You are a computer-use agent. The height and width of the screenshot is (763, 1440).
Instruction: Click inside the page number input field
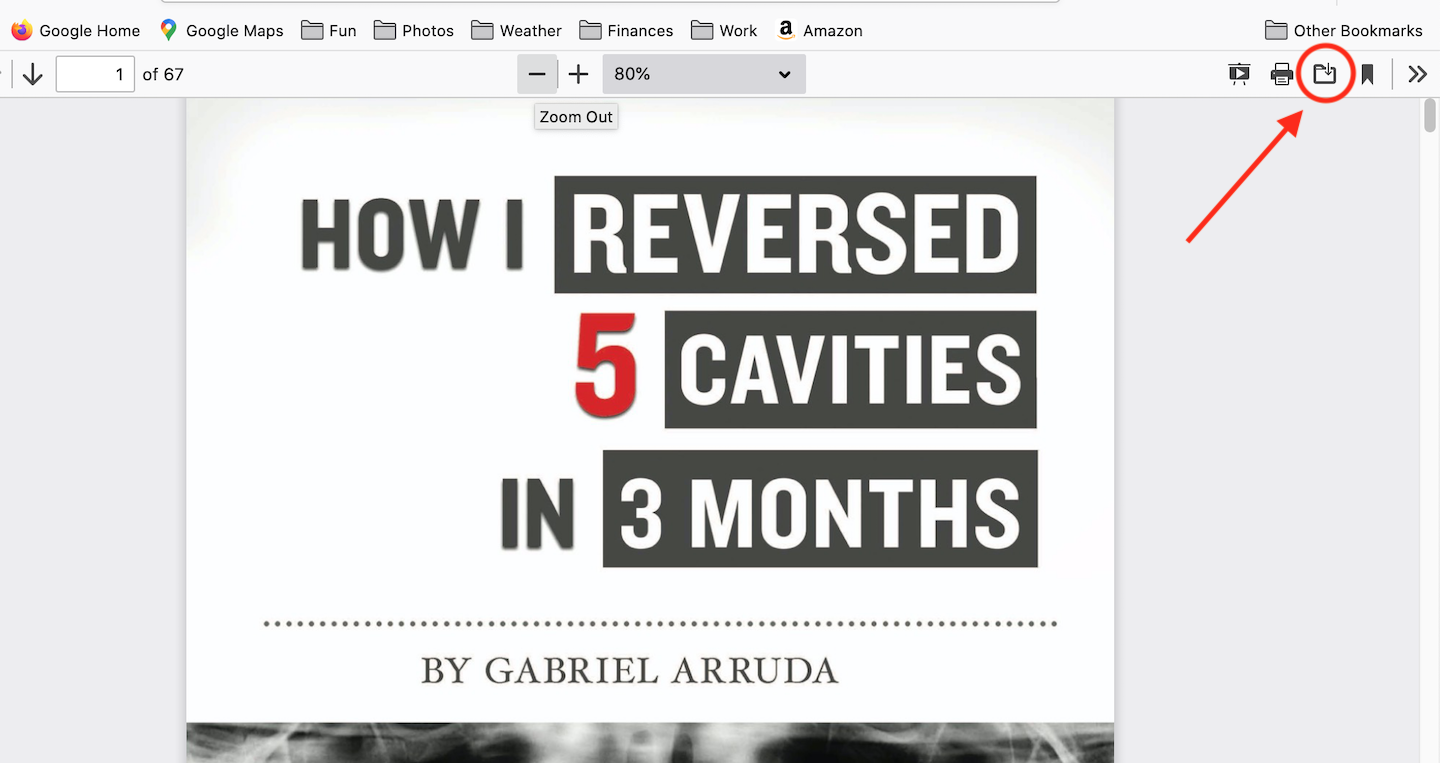click(95, 73)
